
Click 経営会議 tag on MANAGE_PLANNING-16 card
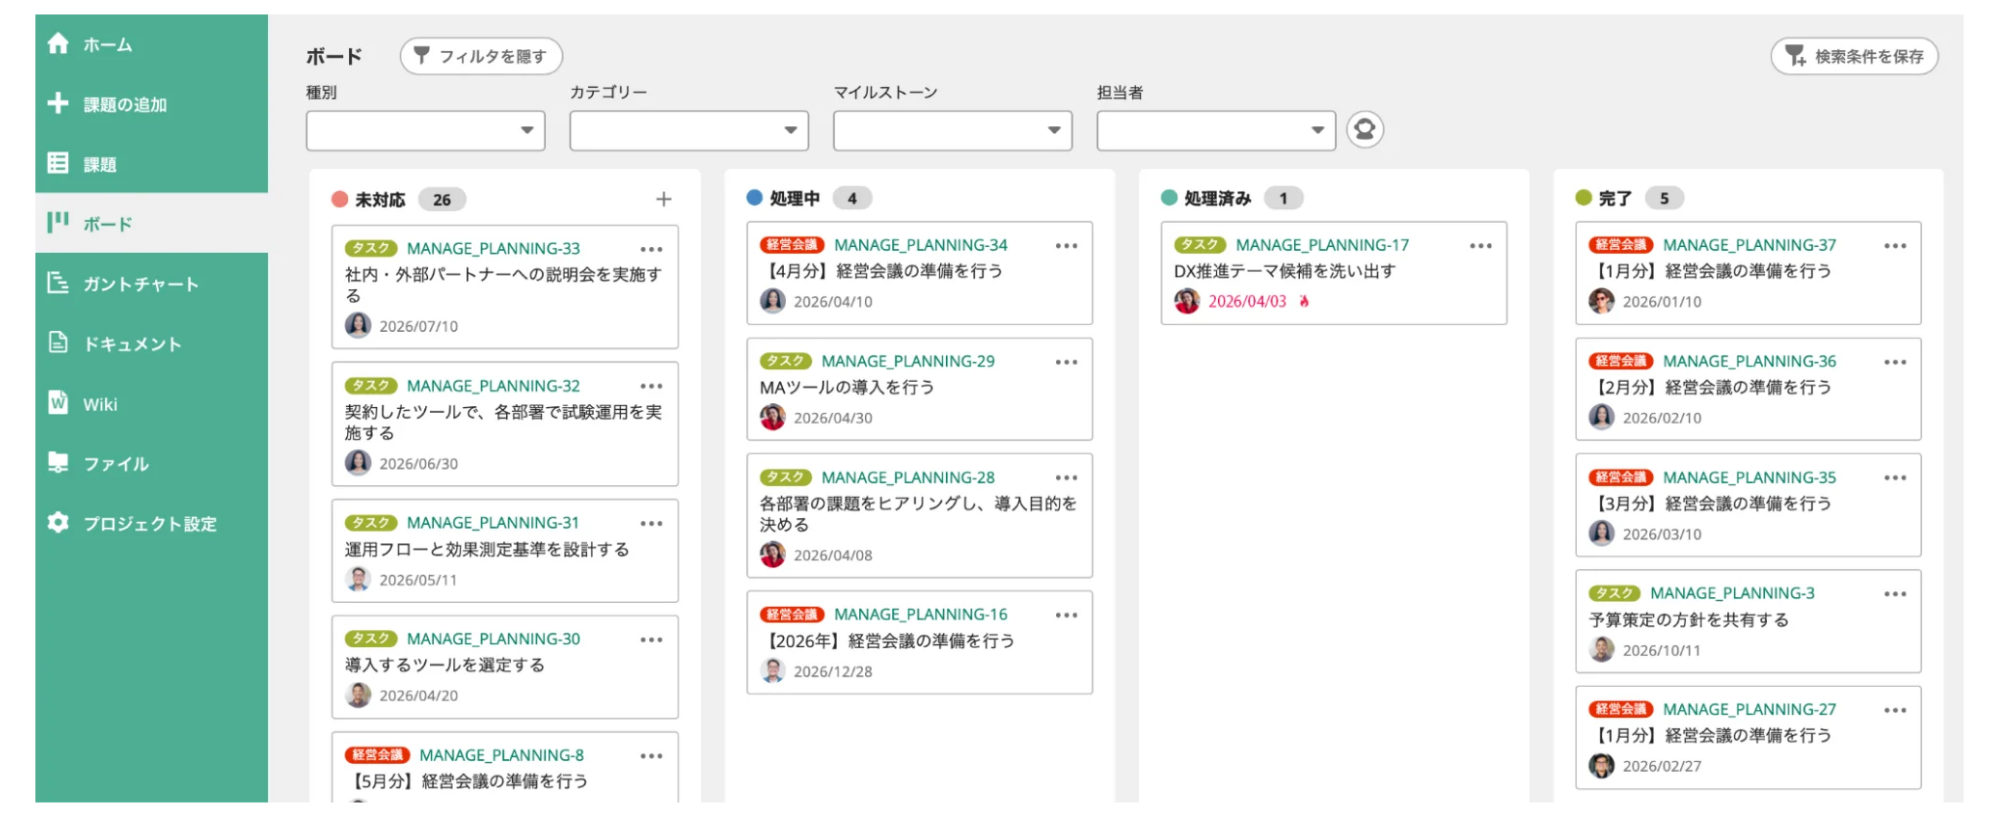click(x=791, y=615)
